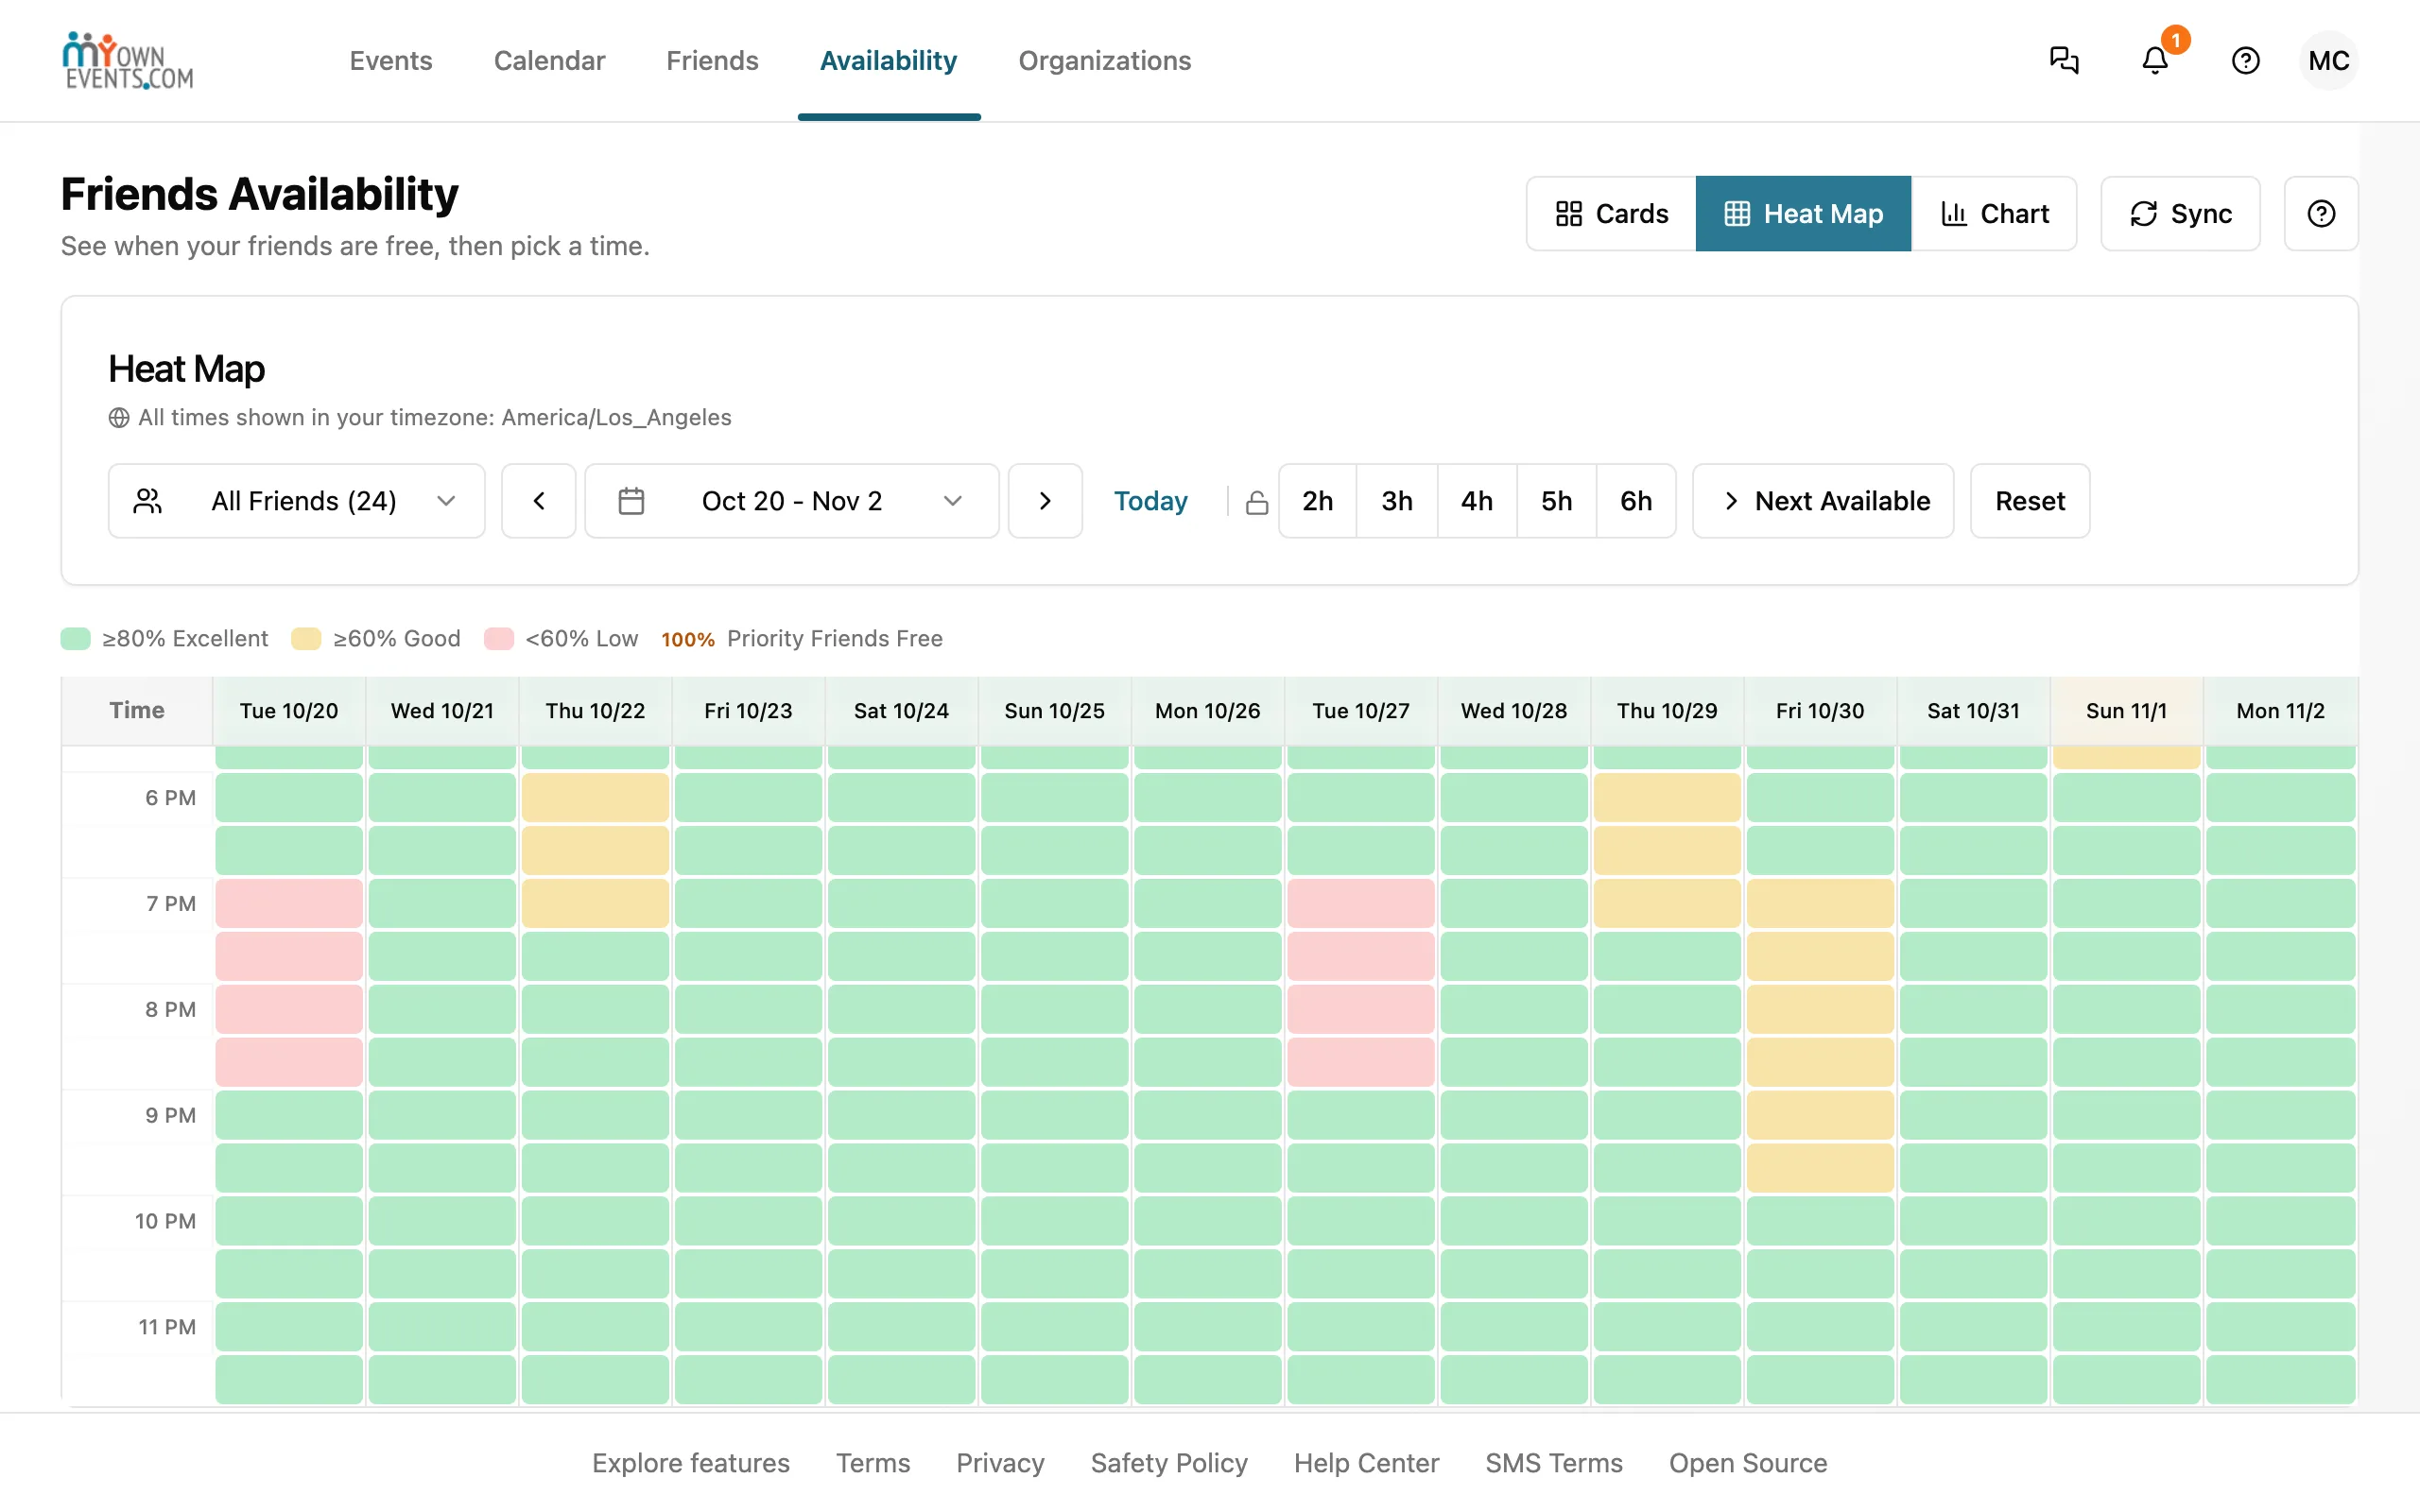Click the <60% Low legend entry
The height and width of the screenshot is (1512, 2420).
pos(561,639)
